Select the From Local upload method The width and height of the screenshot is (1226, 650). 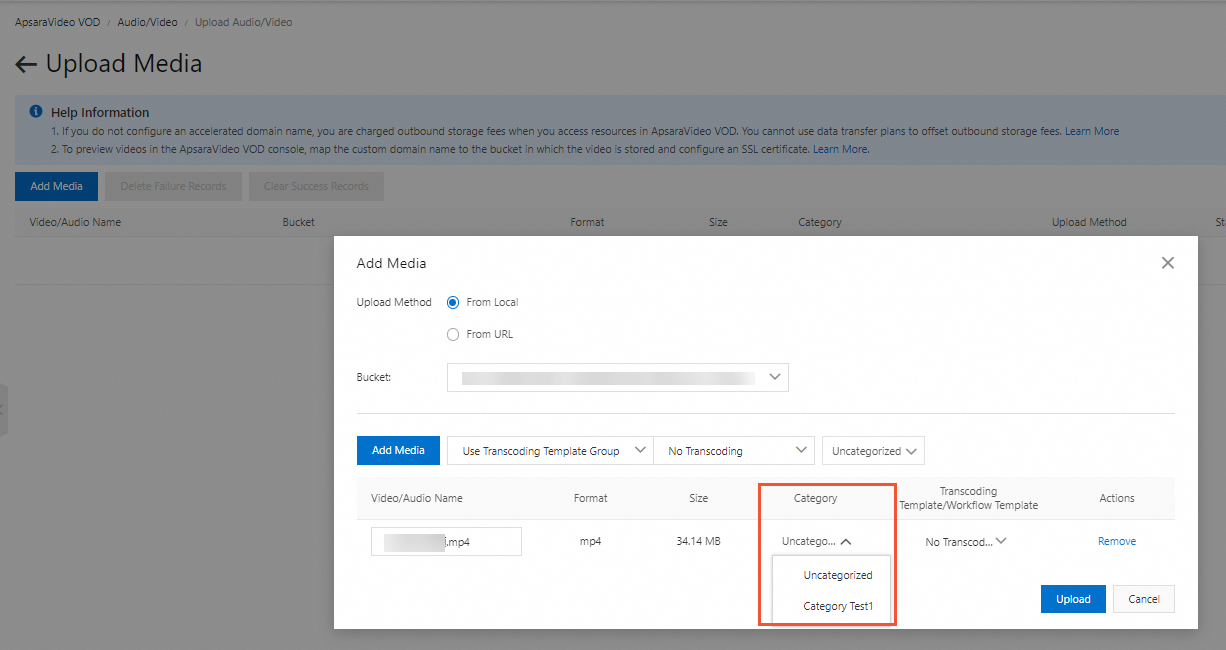[x=453, y=302]
